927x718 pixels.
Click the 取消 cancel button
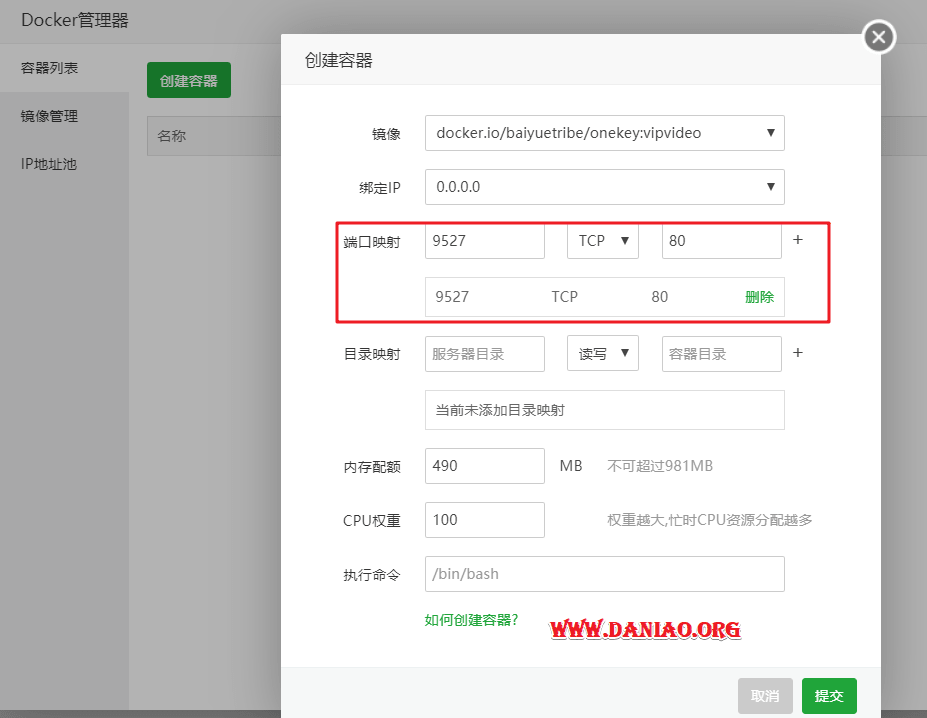[x=765, y=696]
